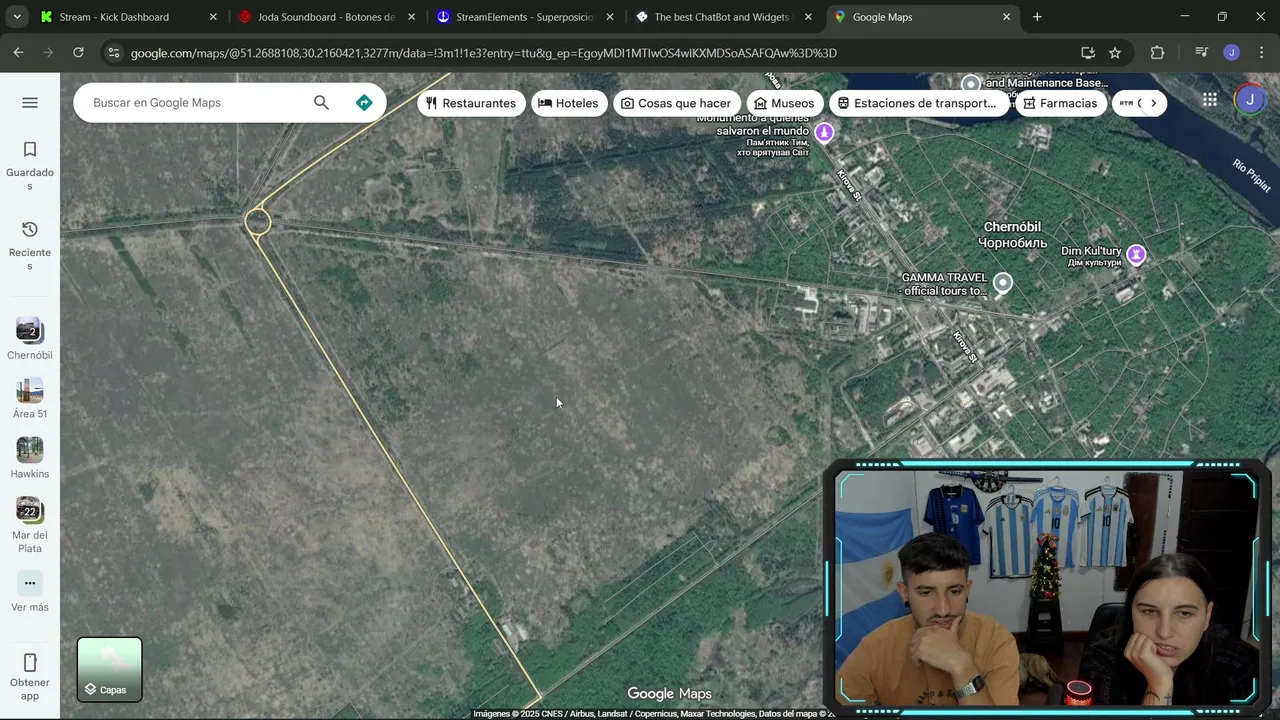Click the search magnifier icon
Image resolution: width=1280 pixels, height=720 pixels.
tap(321, 103)
